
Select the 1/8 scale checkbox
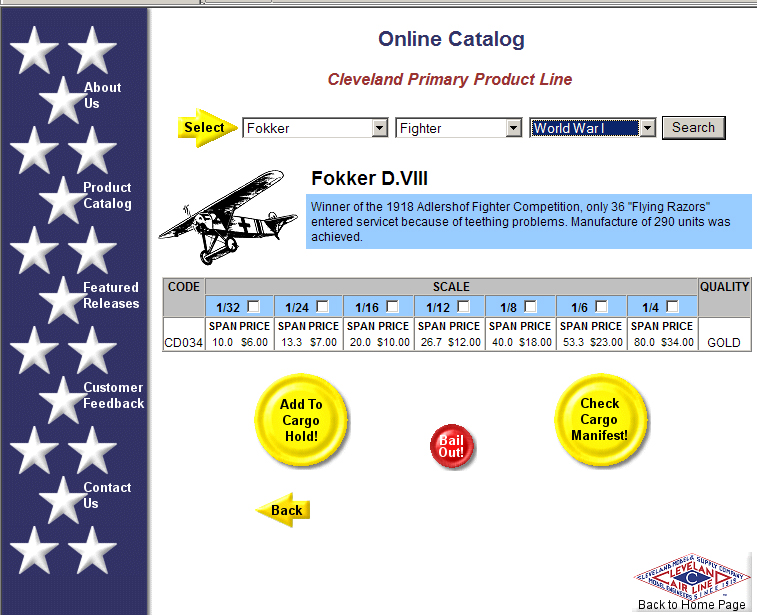[531, 306]
